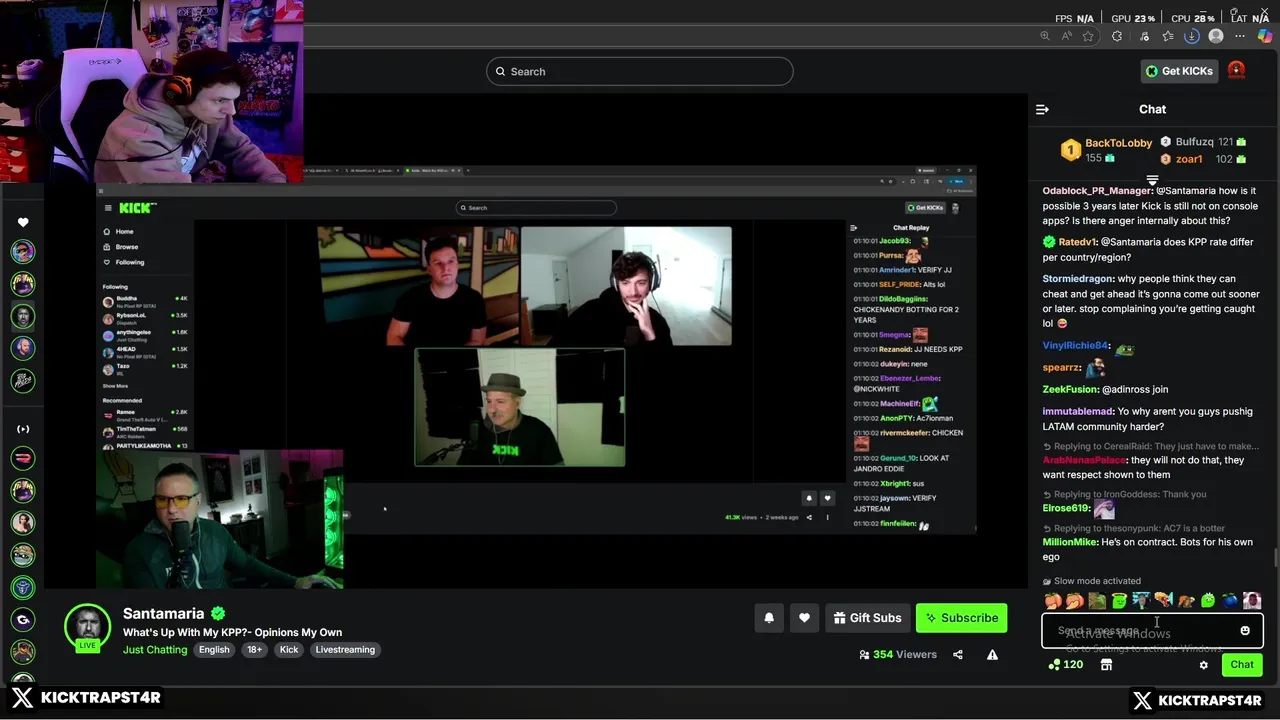This screenshot has width=1280, height=720.
Task: Click the main stream video player
Action: (x=535, y=340)
